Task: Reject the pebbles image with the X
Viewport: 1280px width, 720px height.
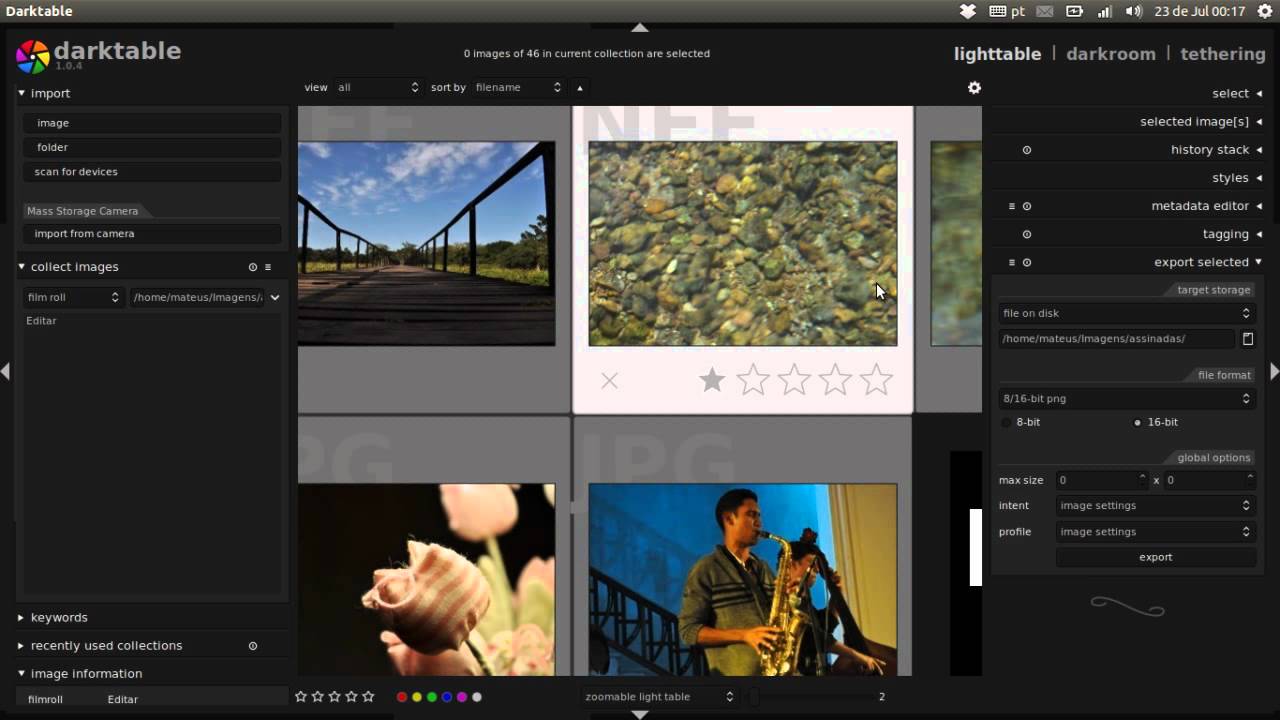Action: (609, 380)
